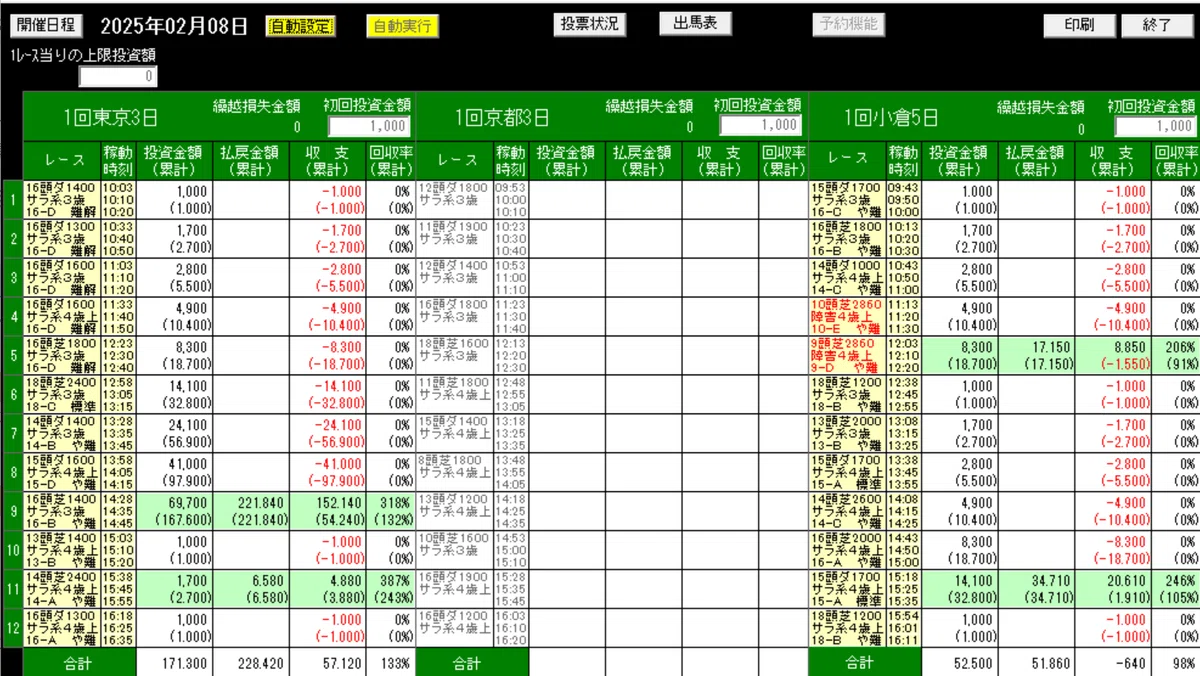This screenshot has width=1200, height=676.
Task: Select the 1回小倉5日 venue header
Action: point(893,118)
